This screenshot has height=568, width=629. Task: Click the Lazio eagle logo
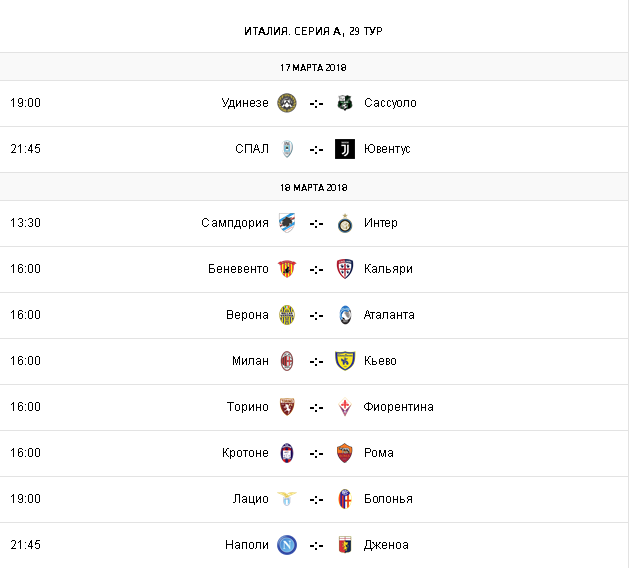point(287,499)
